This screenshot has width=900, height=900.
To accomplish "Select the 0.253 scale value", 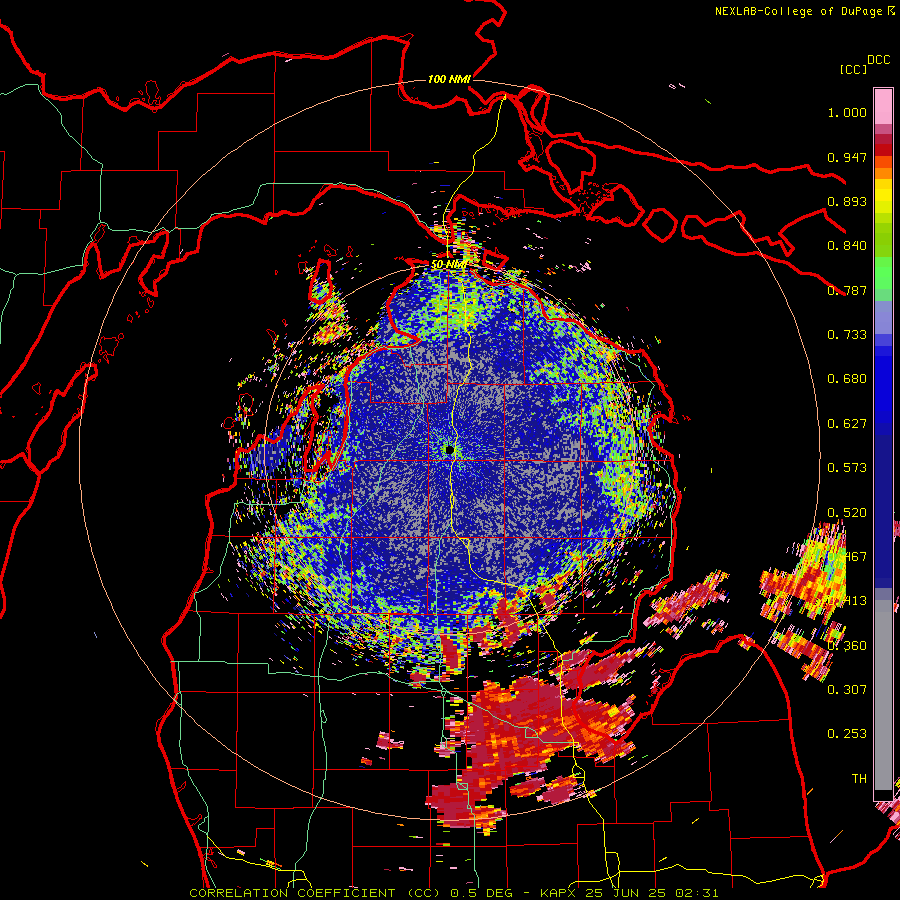I will point(847,734).
